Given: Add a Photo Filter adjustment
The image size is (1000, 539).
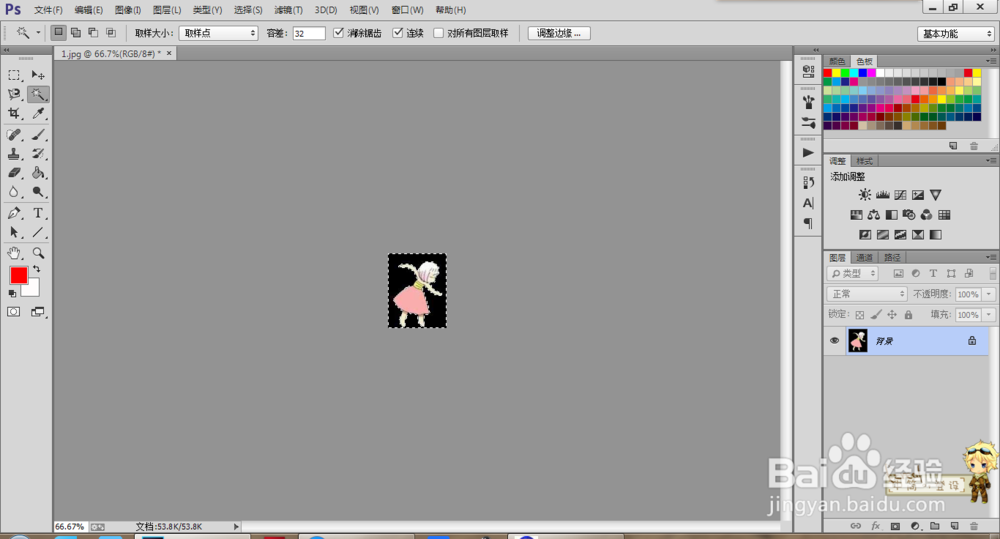Looking at the screenshot, I should click(x=909, y=215).
